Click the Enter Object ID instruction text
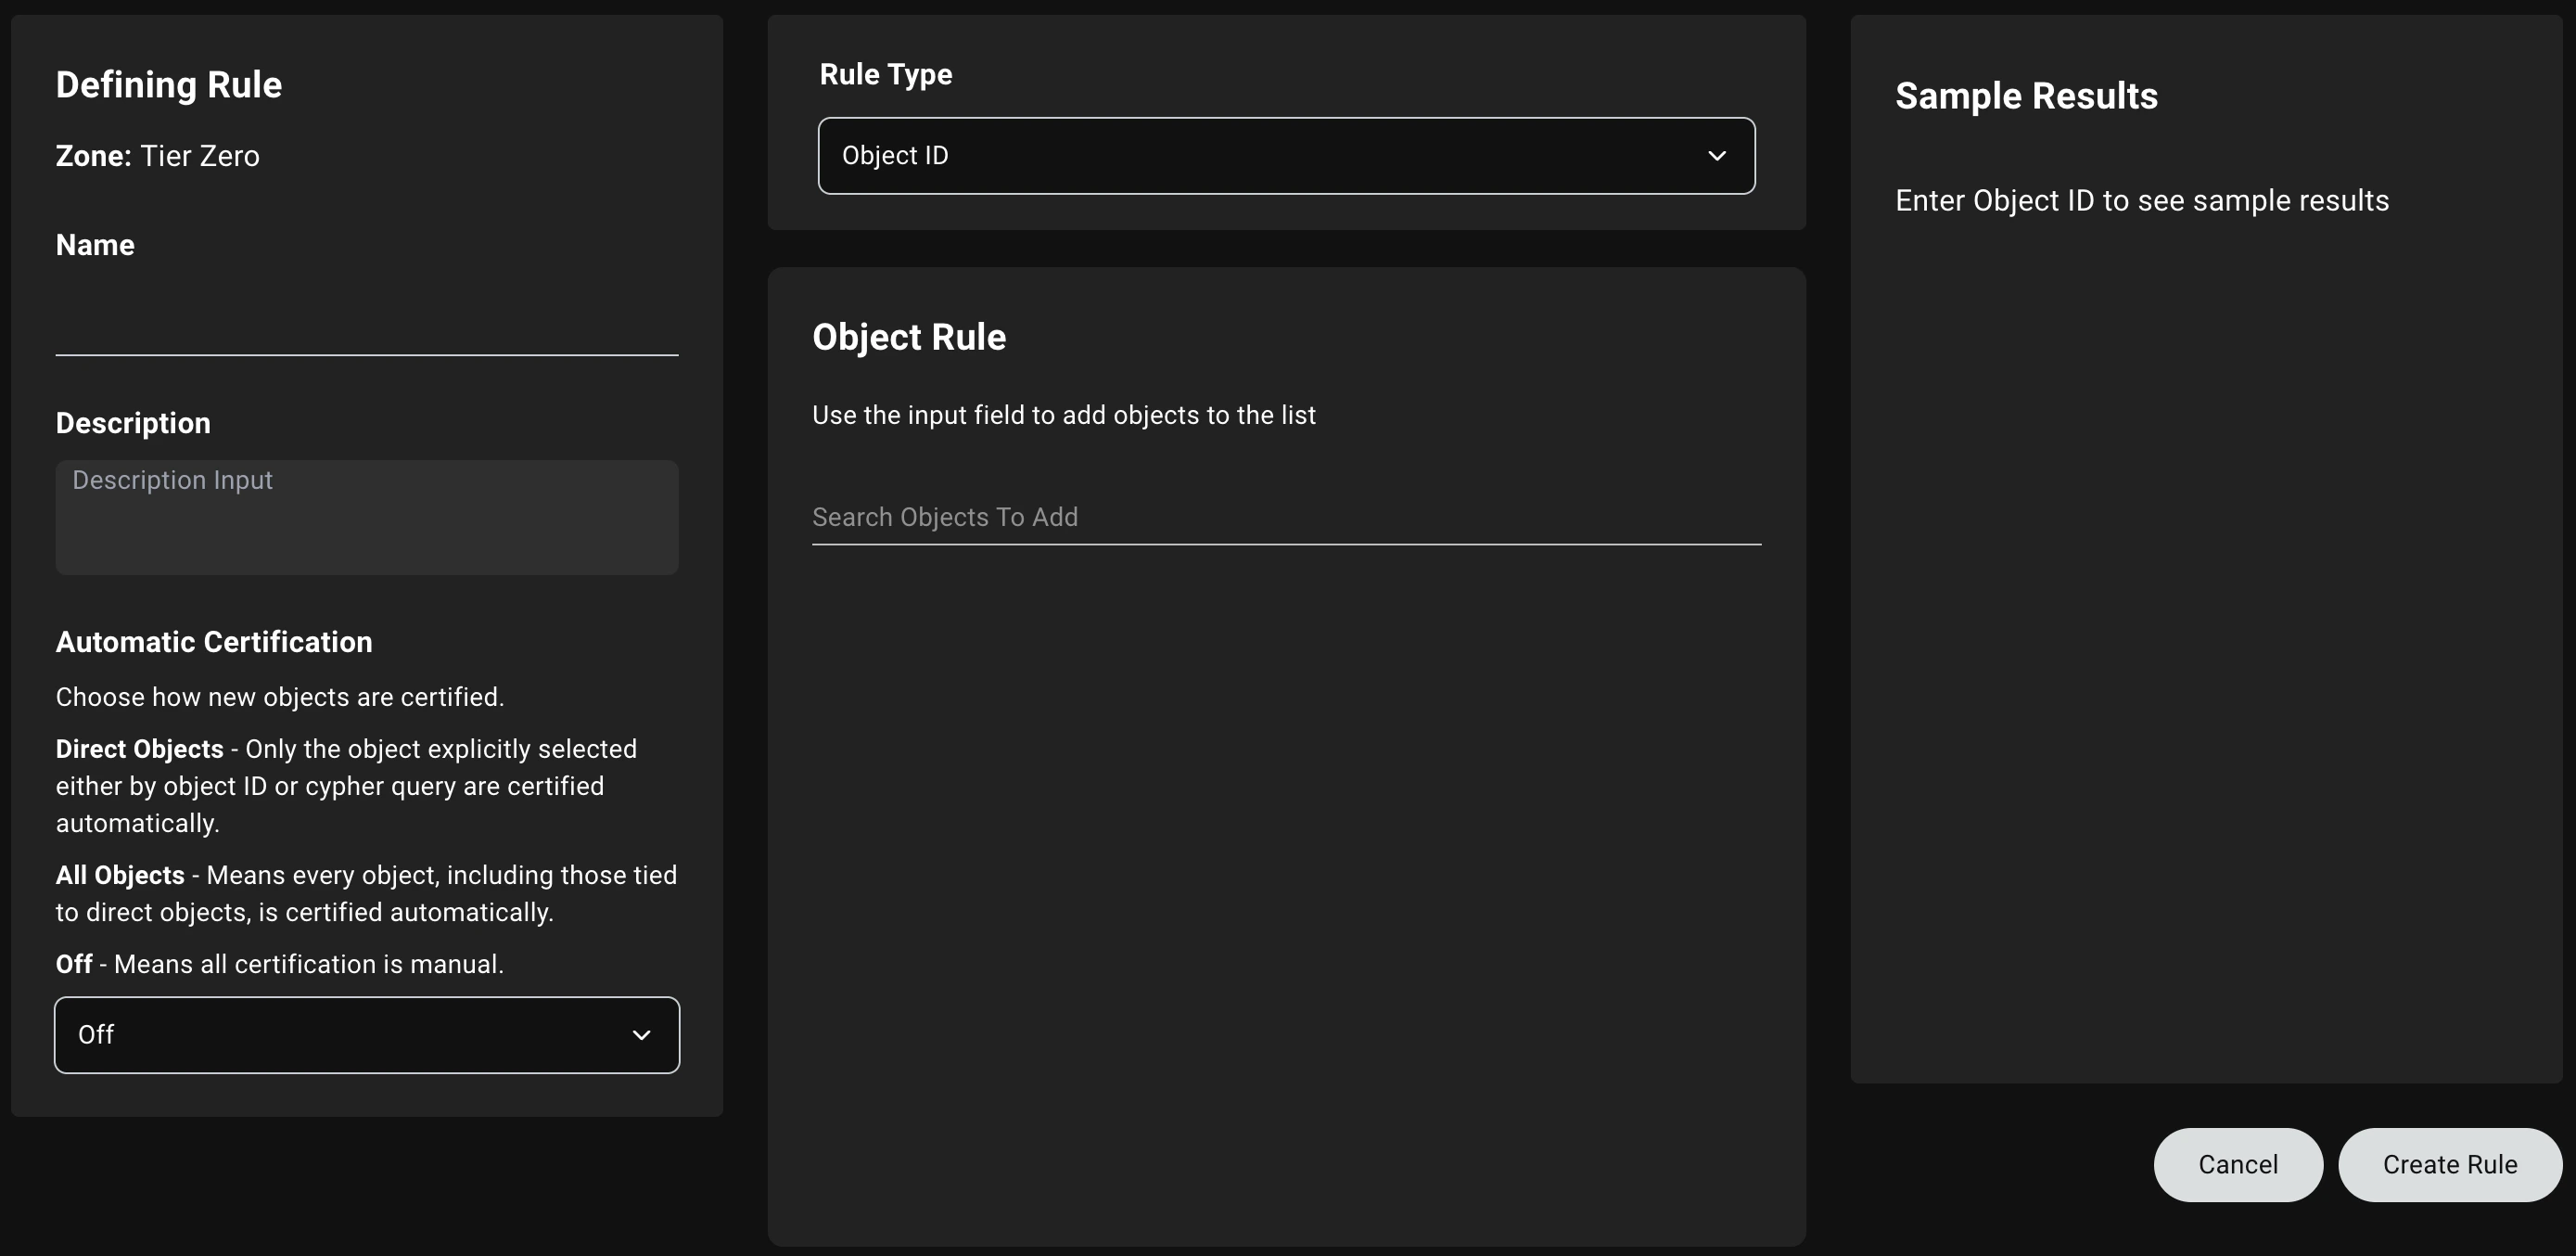The image size is (2576, 1256). coord(2141,200)
